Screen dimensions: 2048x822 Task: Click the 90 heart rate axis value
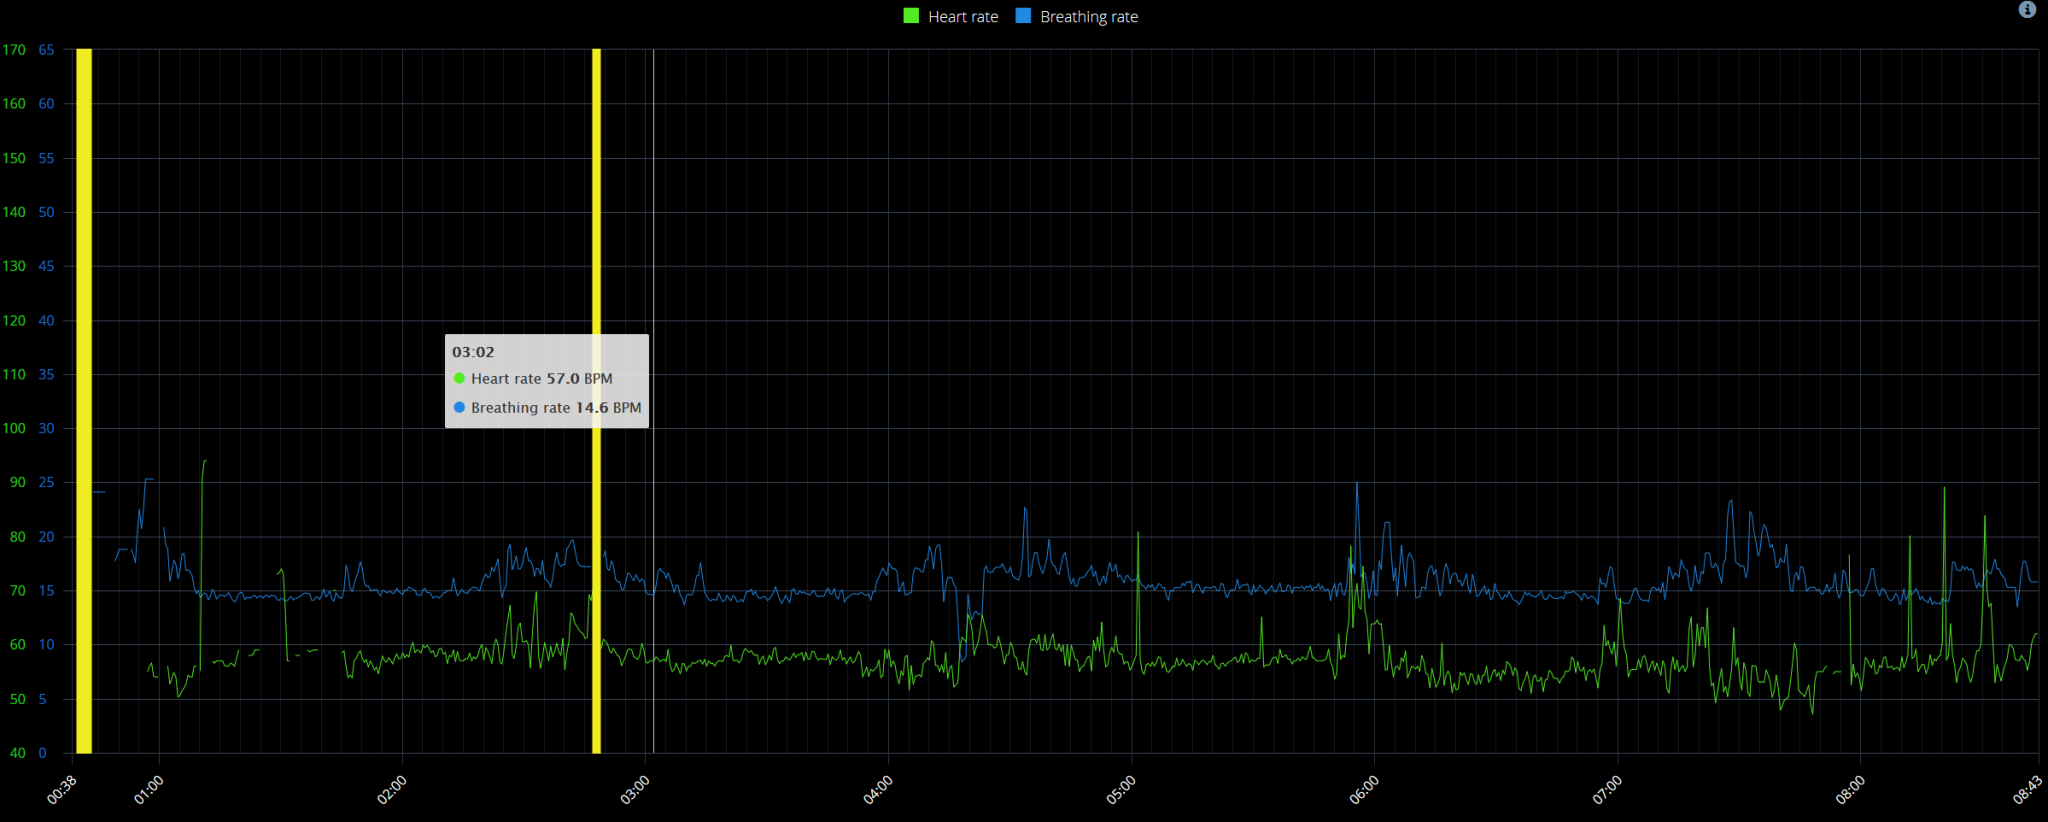point(18,482)
